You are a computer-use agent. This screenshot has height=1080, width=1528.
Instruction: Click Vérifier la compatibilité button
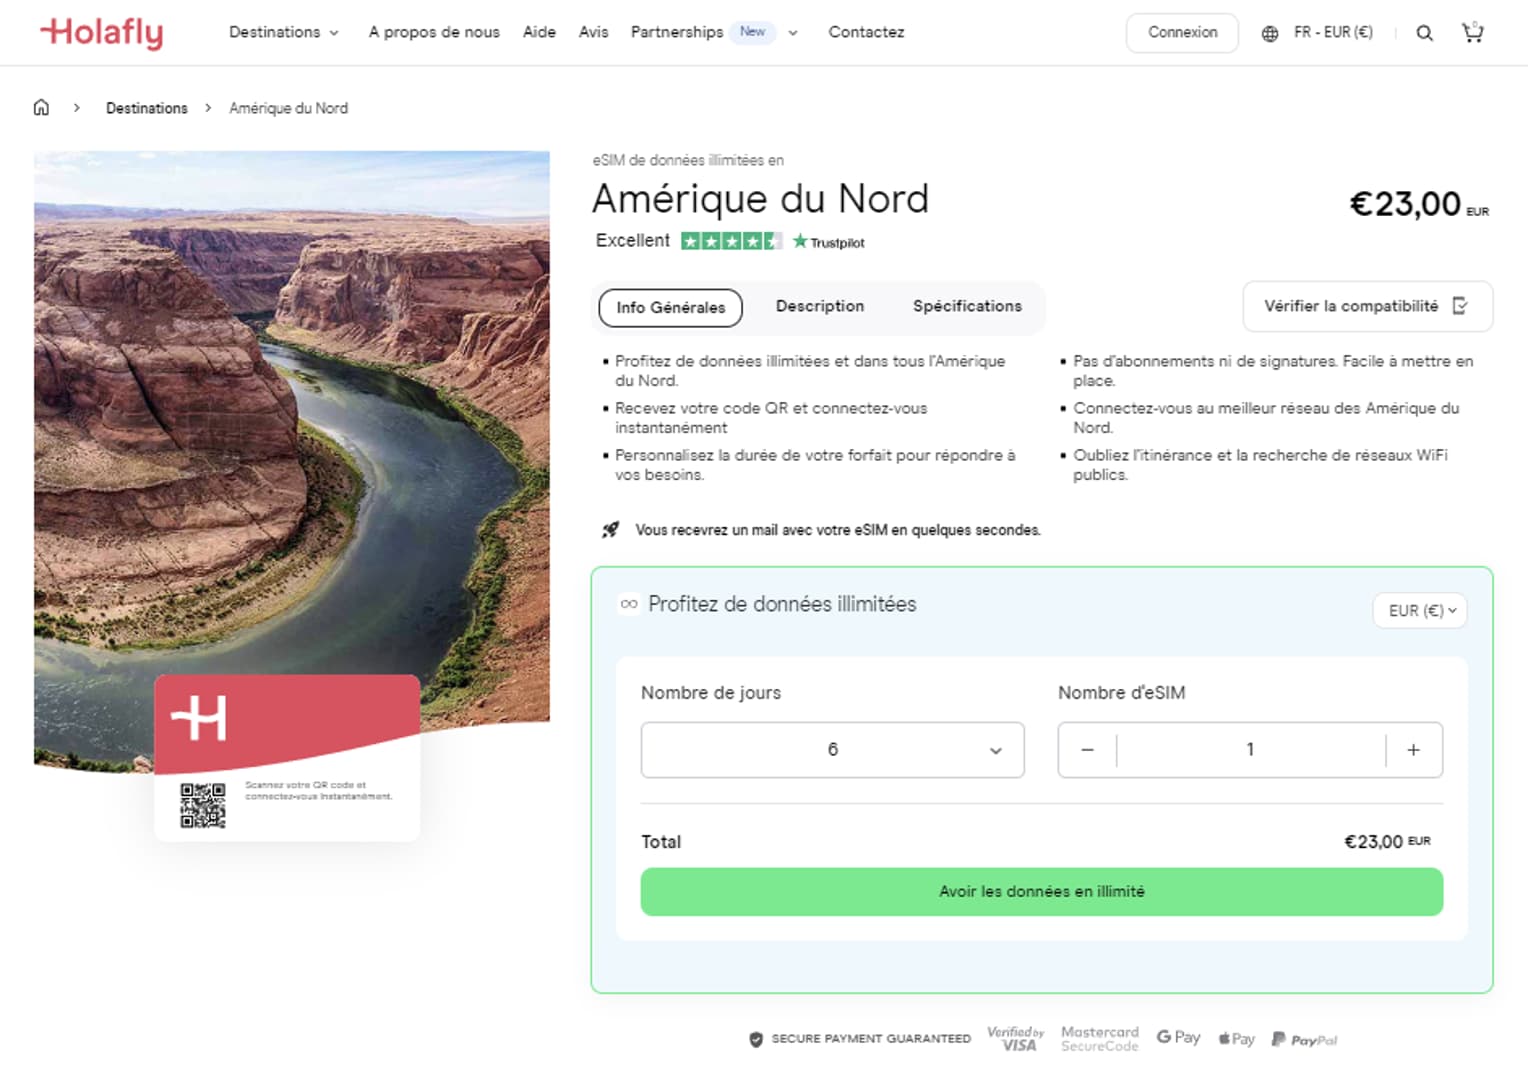click(1366, 306)
